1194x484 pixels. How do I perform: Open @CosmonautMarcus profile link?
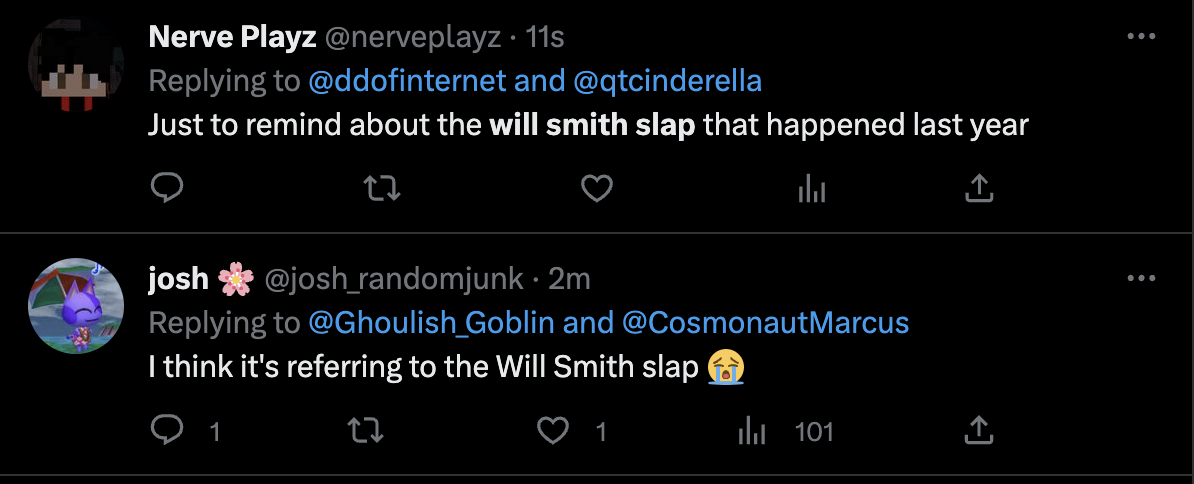coord(766,323)
